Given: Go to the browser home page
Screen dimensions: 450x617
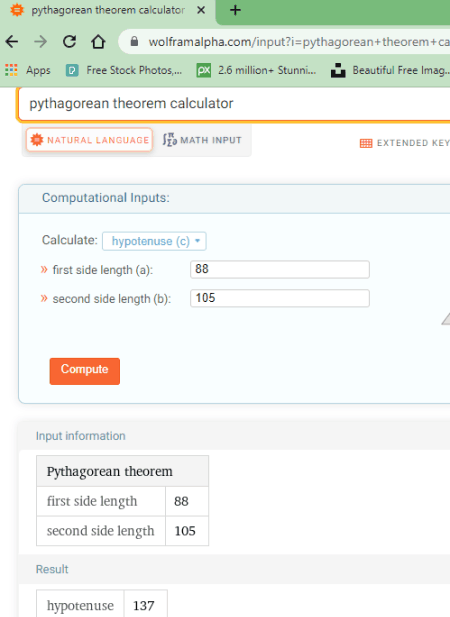Looking at the screenshot, I should pos(98,41).
